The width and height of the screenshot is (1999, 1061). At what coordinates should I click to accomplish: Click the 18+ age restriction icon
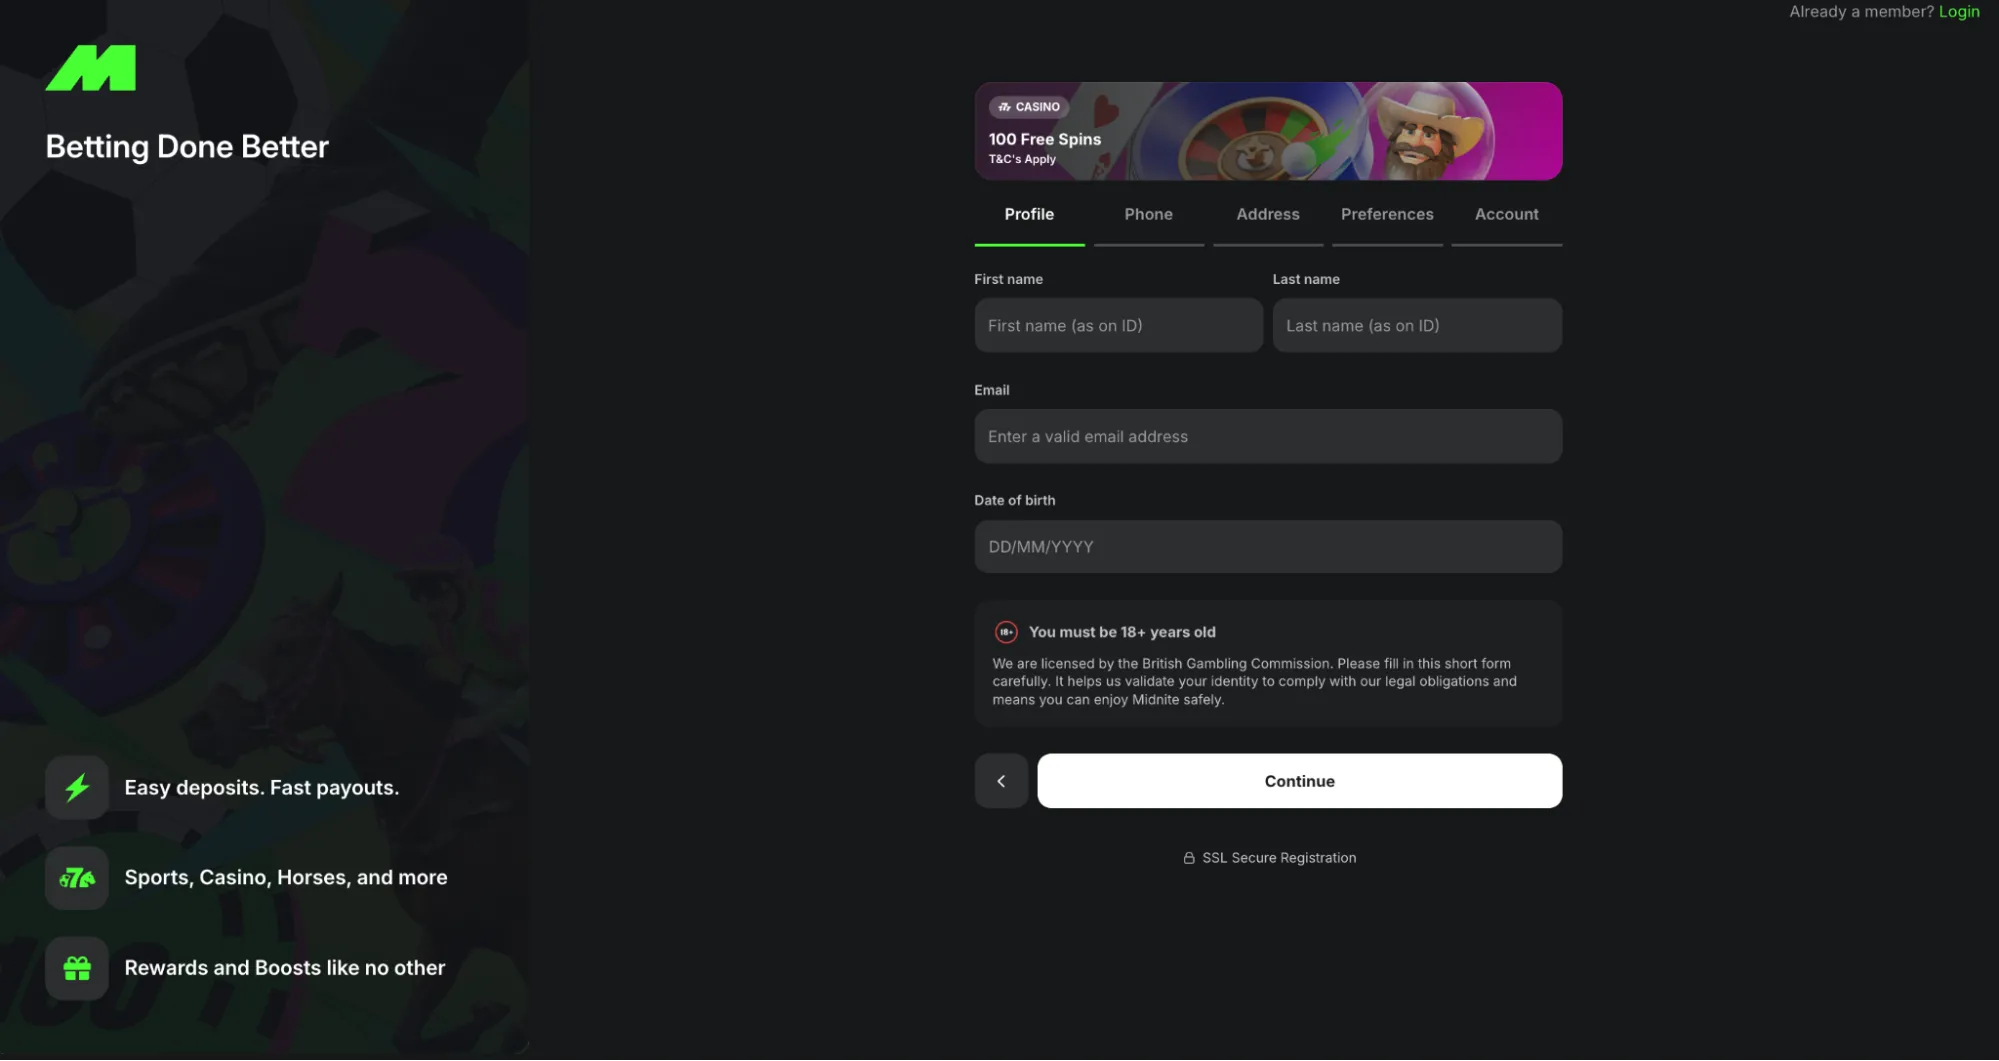pyautogui.click(x=1005, y=631)
